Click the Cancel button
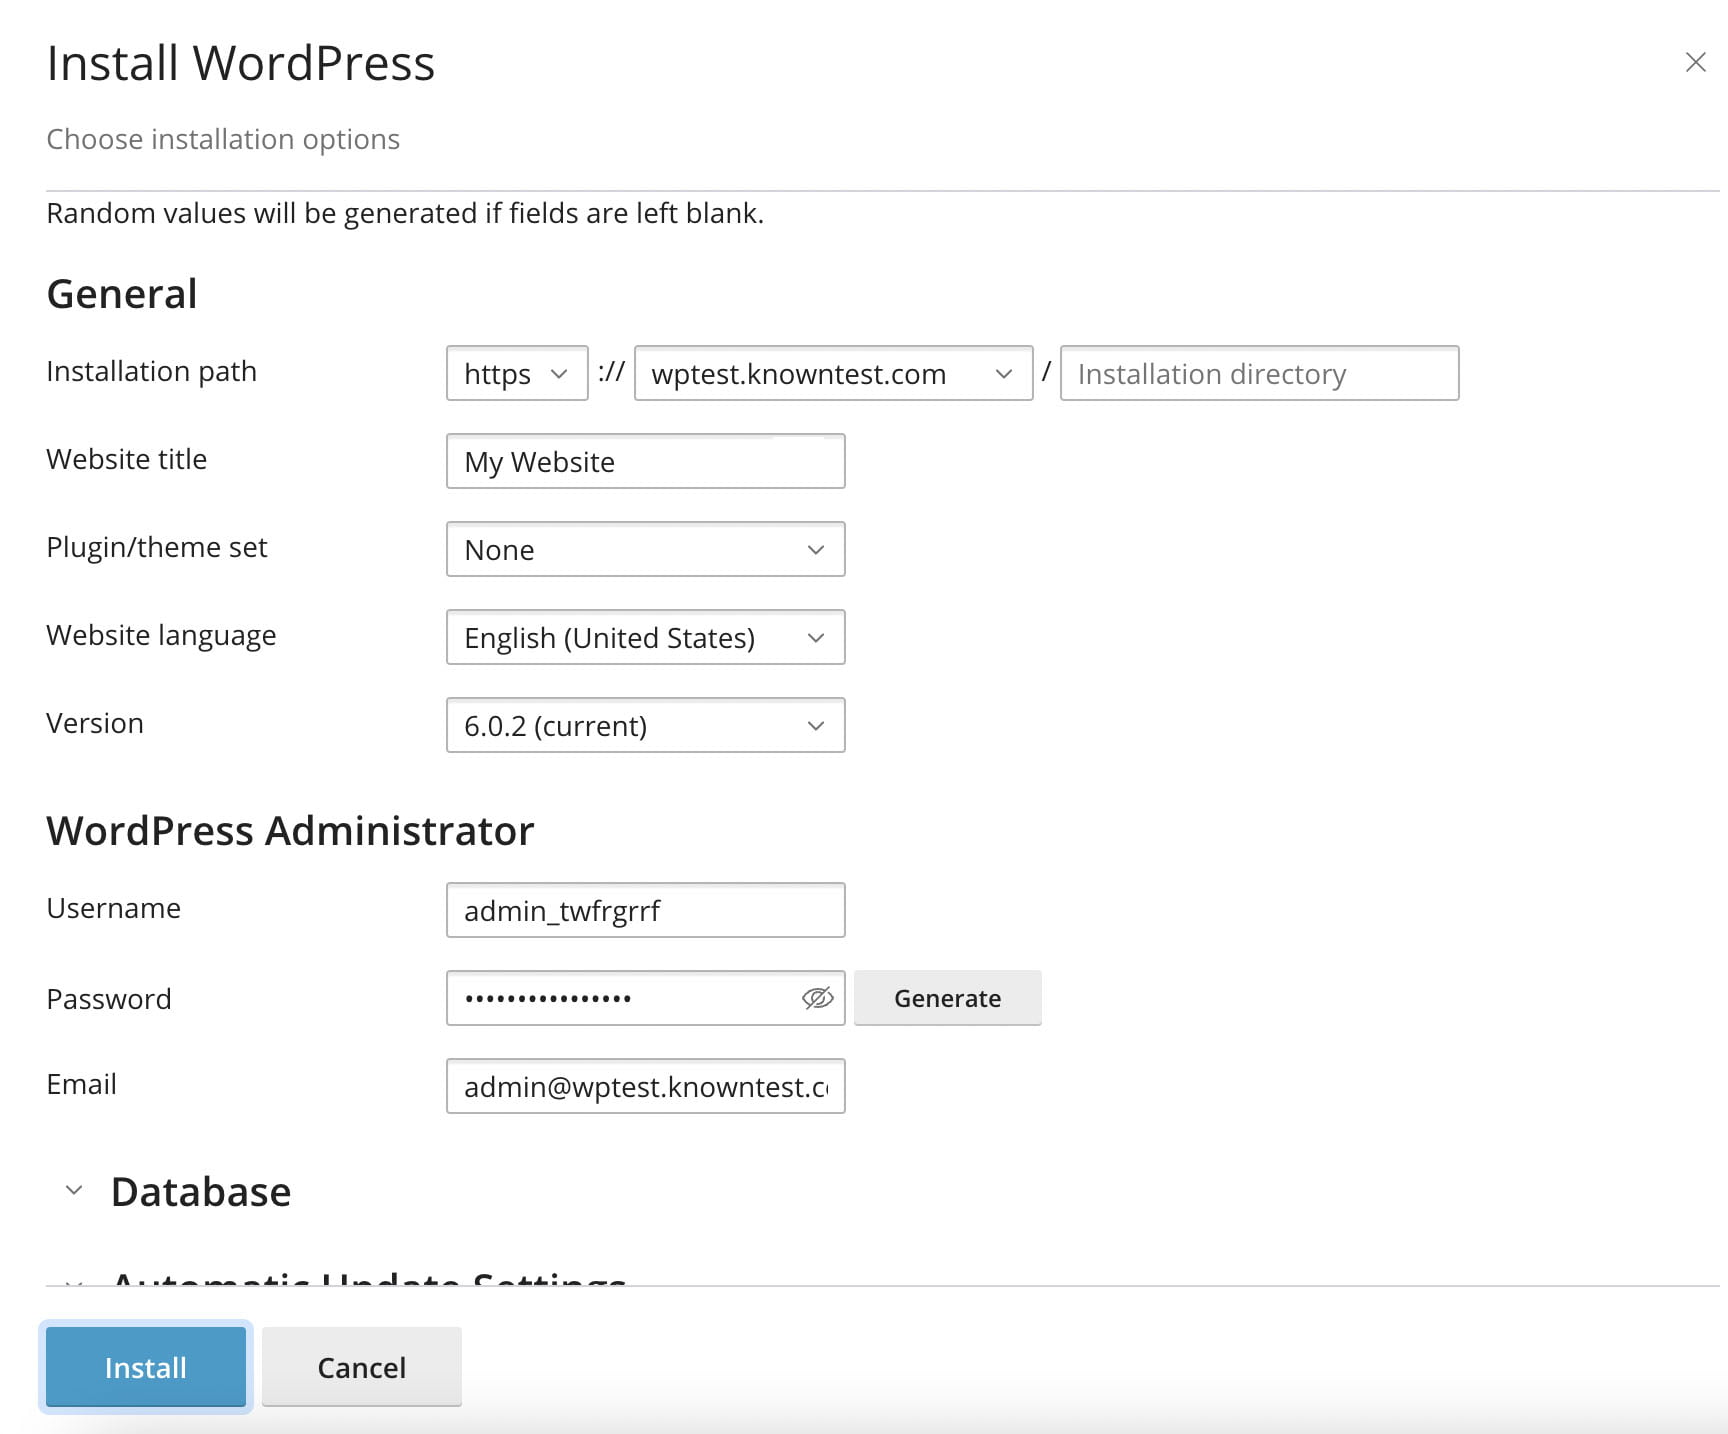This screenshot has height=1434, width=1728. (x=361, y=1367)
